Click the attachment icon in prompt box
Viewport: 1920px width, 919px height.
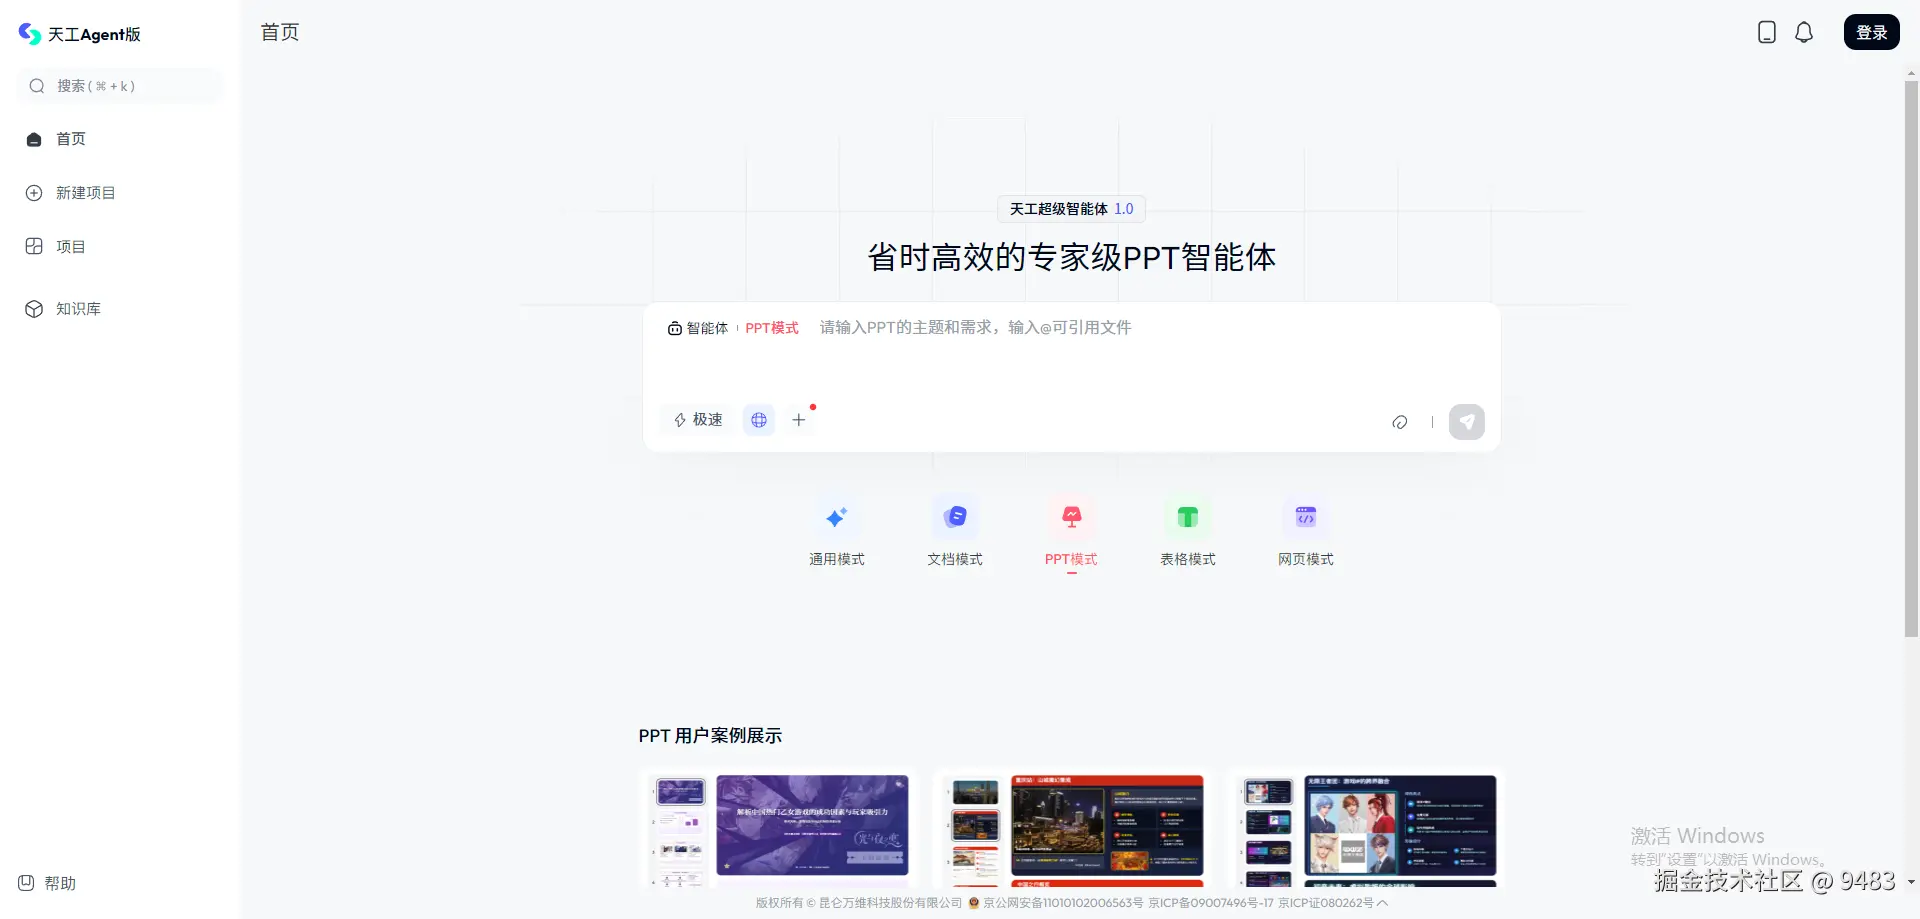[1400, 422]
